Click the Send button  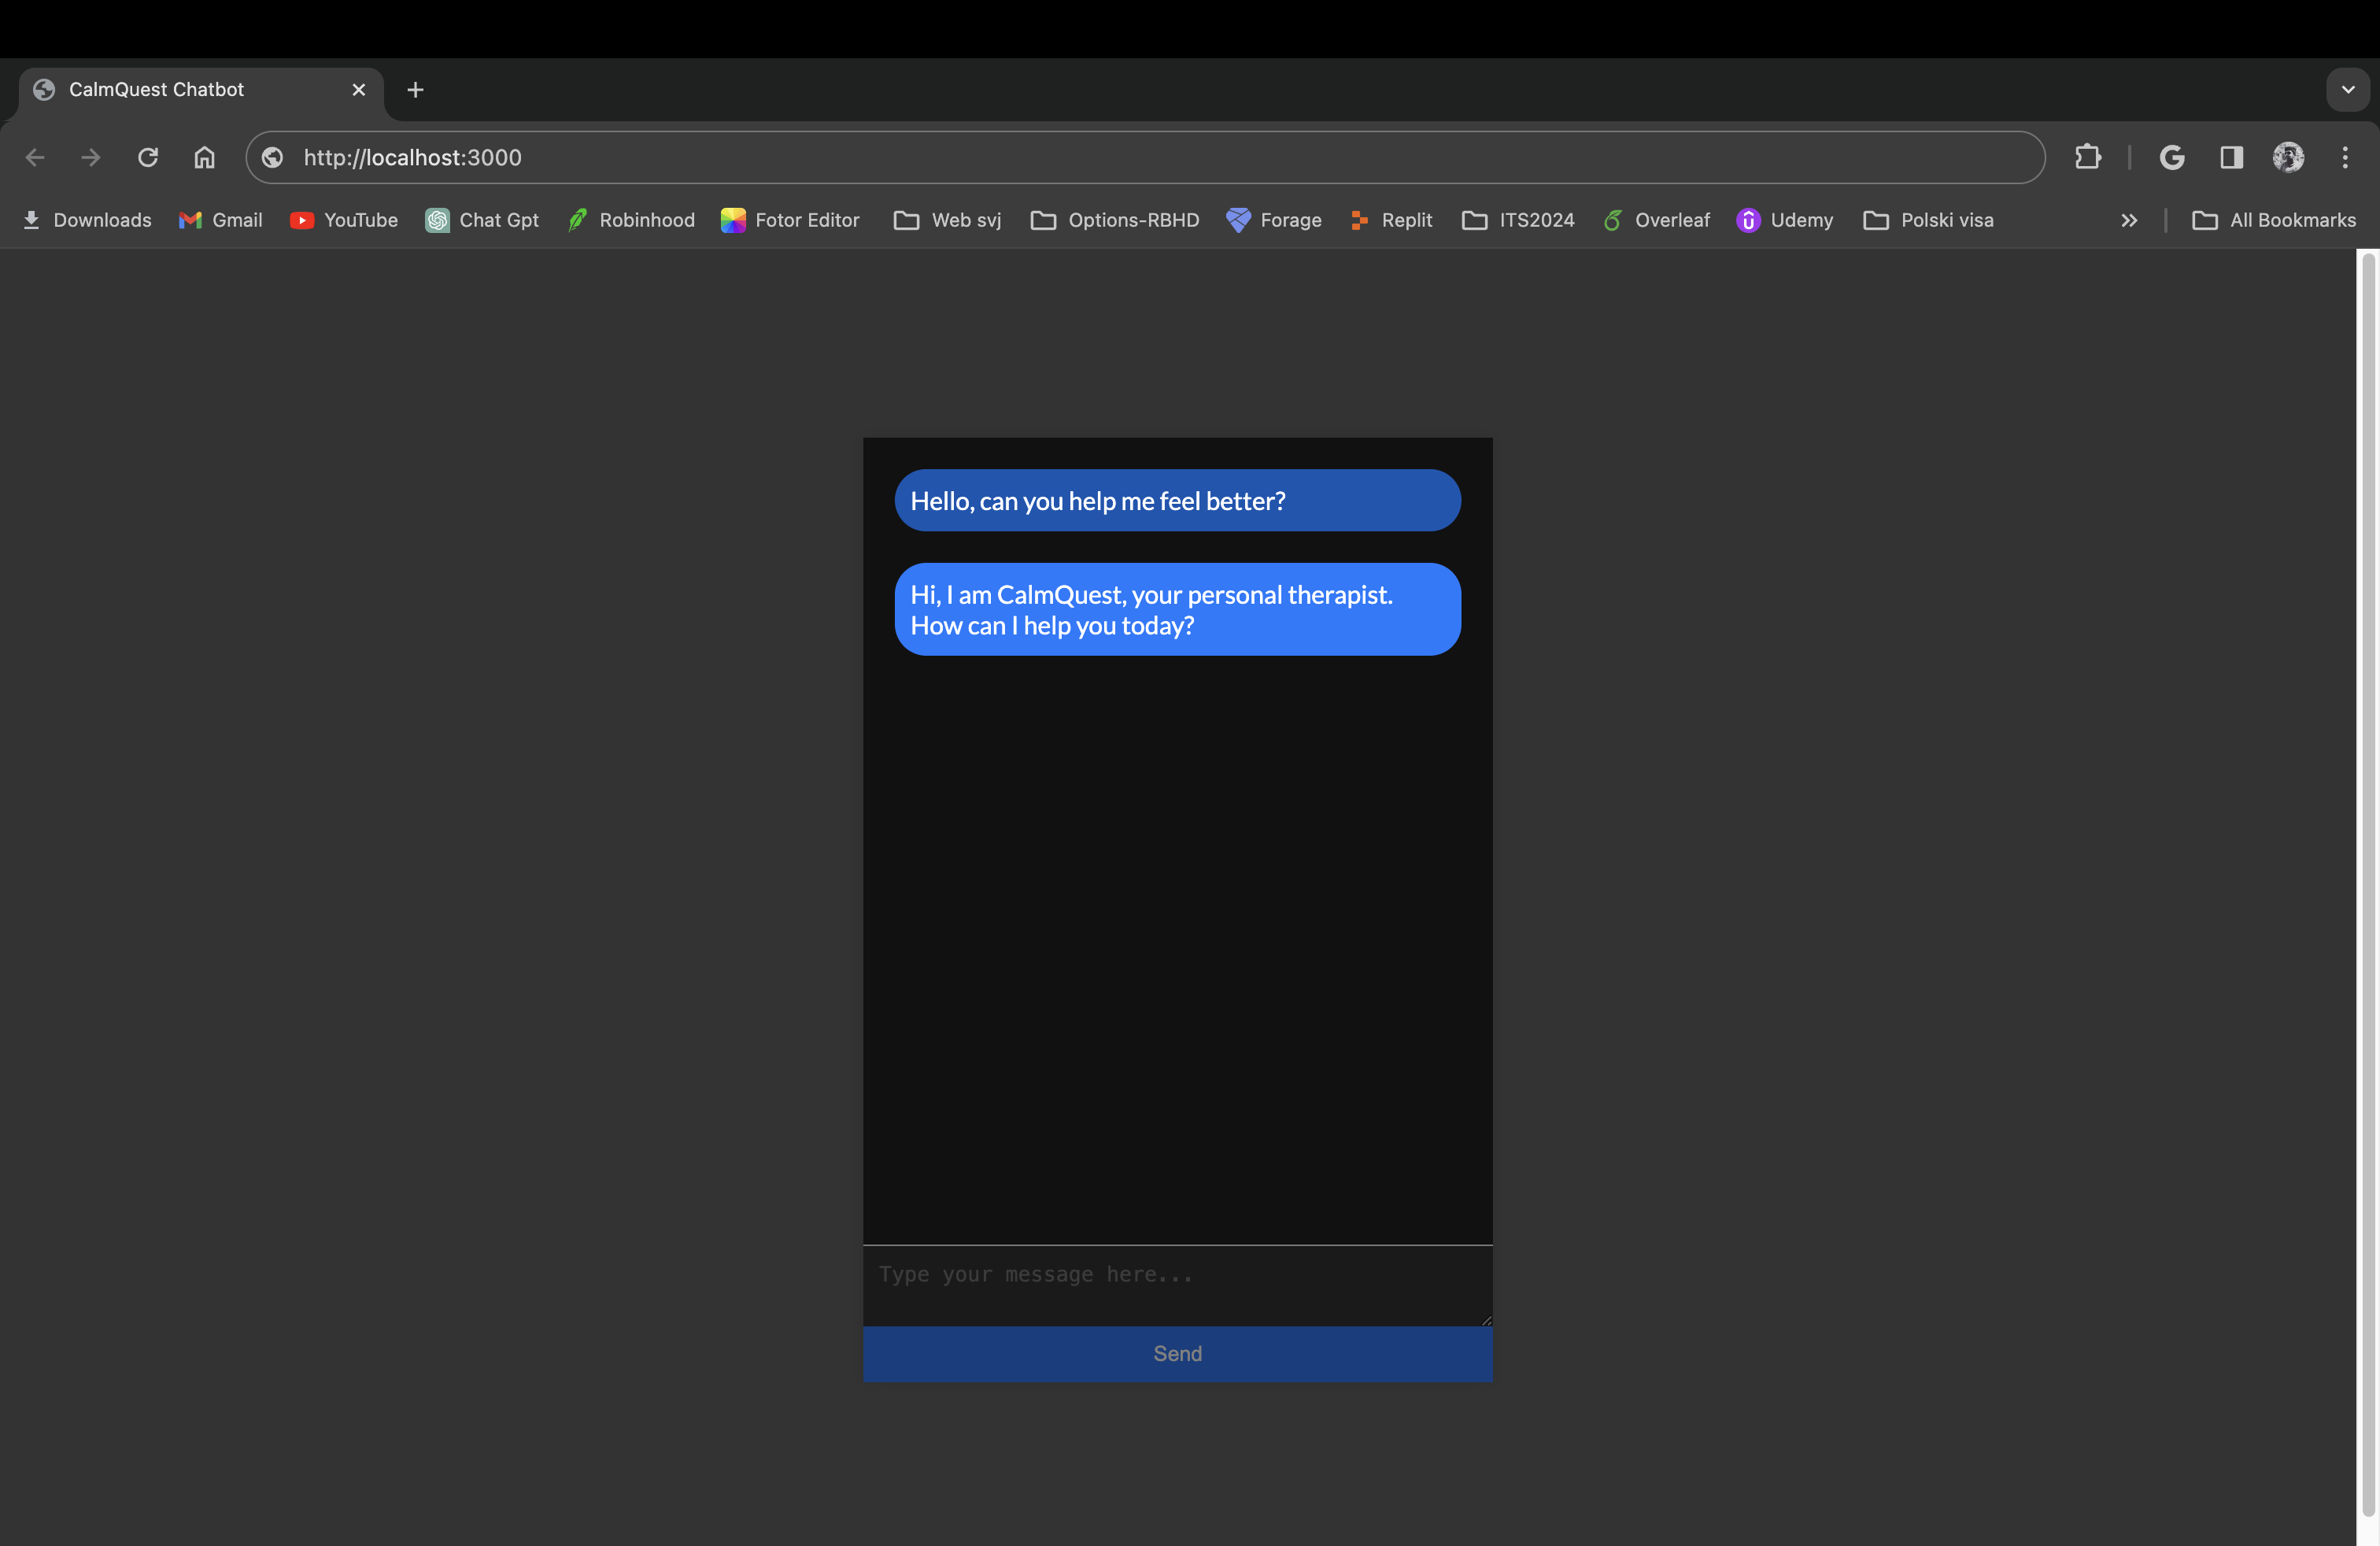click(1177, 1354)
